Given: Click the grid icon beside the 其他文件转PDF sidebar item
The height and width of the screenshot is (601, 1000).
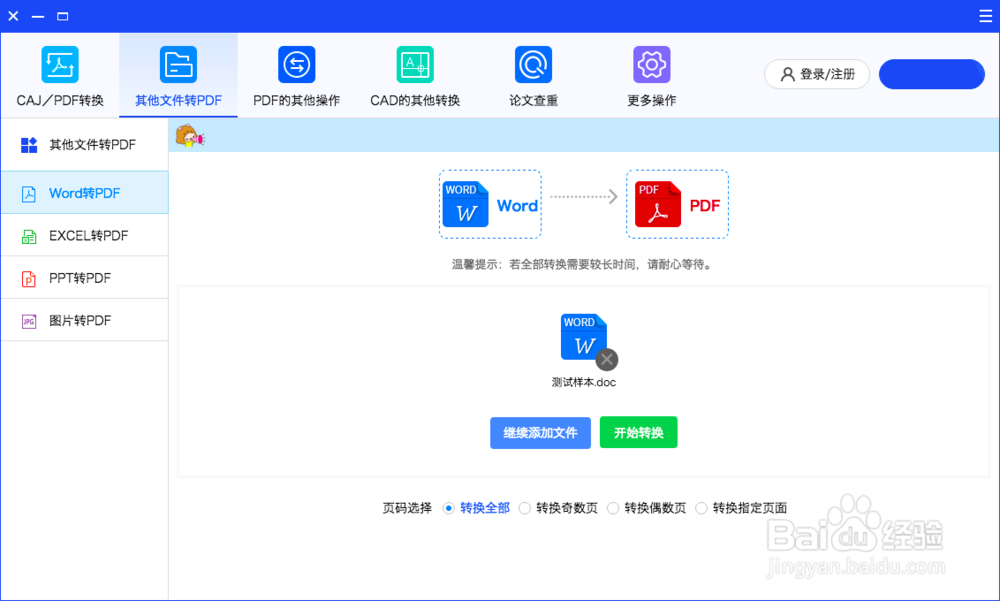Looking at the screenshot, I should (x=29, y=145).
